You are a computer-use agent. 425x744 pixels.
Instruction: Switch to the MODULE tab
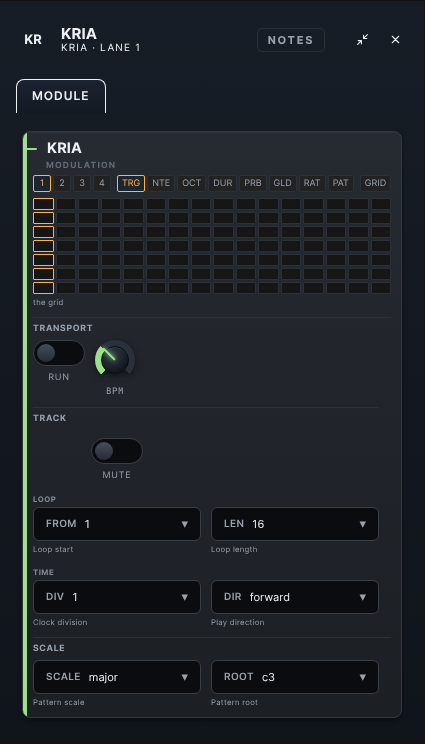click(61, 96)
